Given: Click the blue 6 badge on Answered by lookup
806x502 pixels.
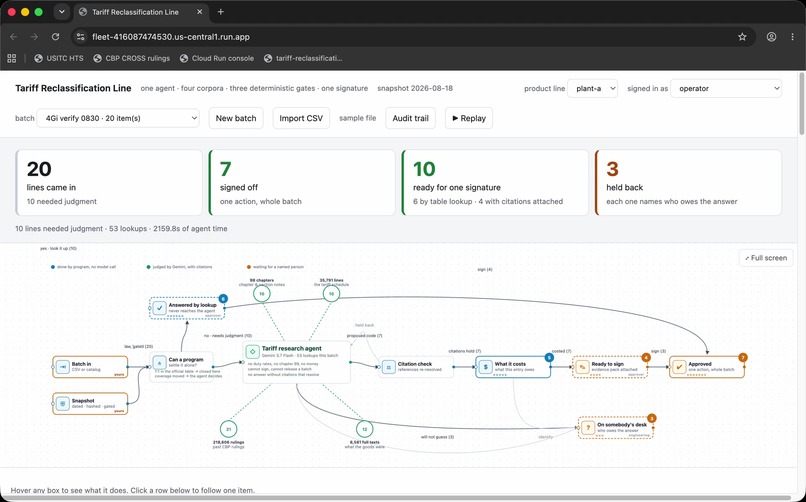Looking at the screenshot, I should 223,299.
